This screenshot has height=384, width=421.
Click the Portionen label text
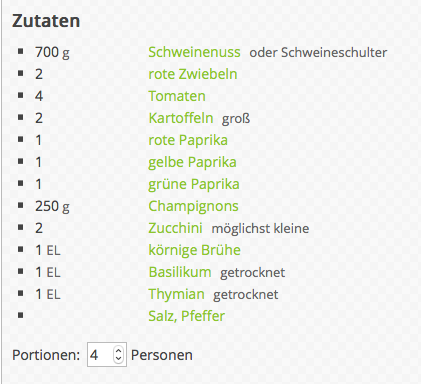pos(46,355)
